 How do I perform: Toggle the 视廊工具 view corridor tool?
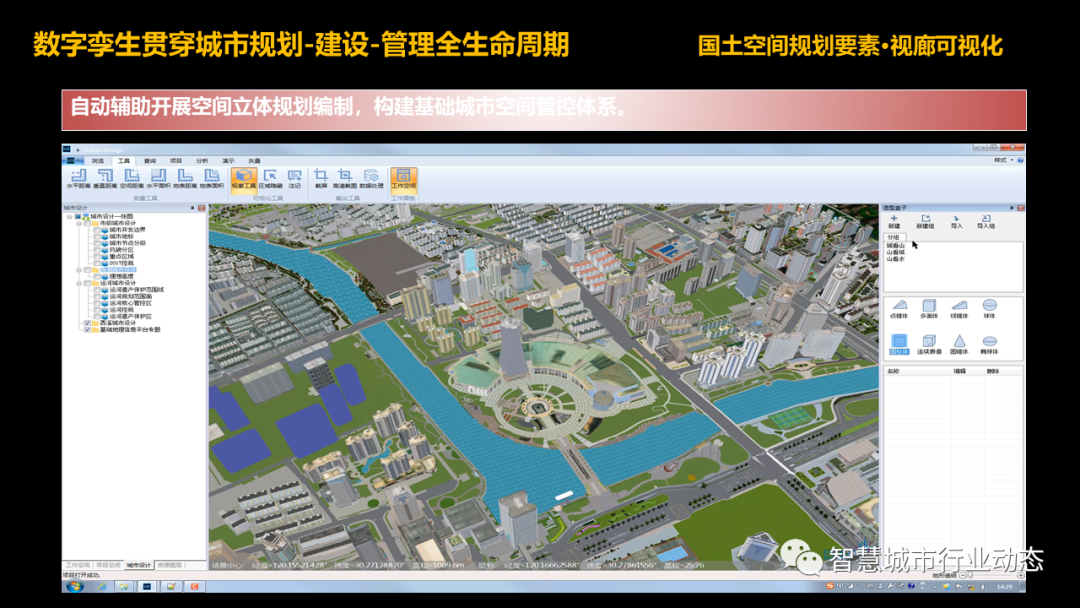coord(244,179)
